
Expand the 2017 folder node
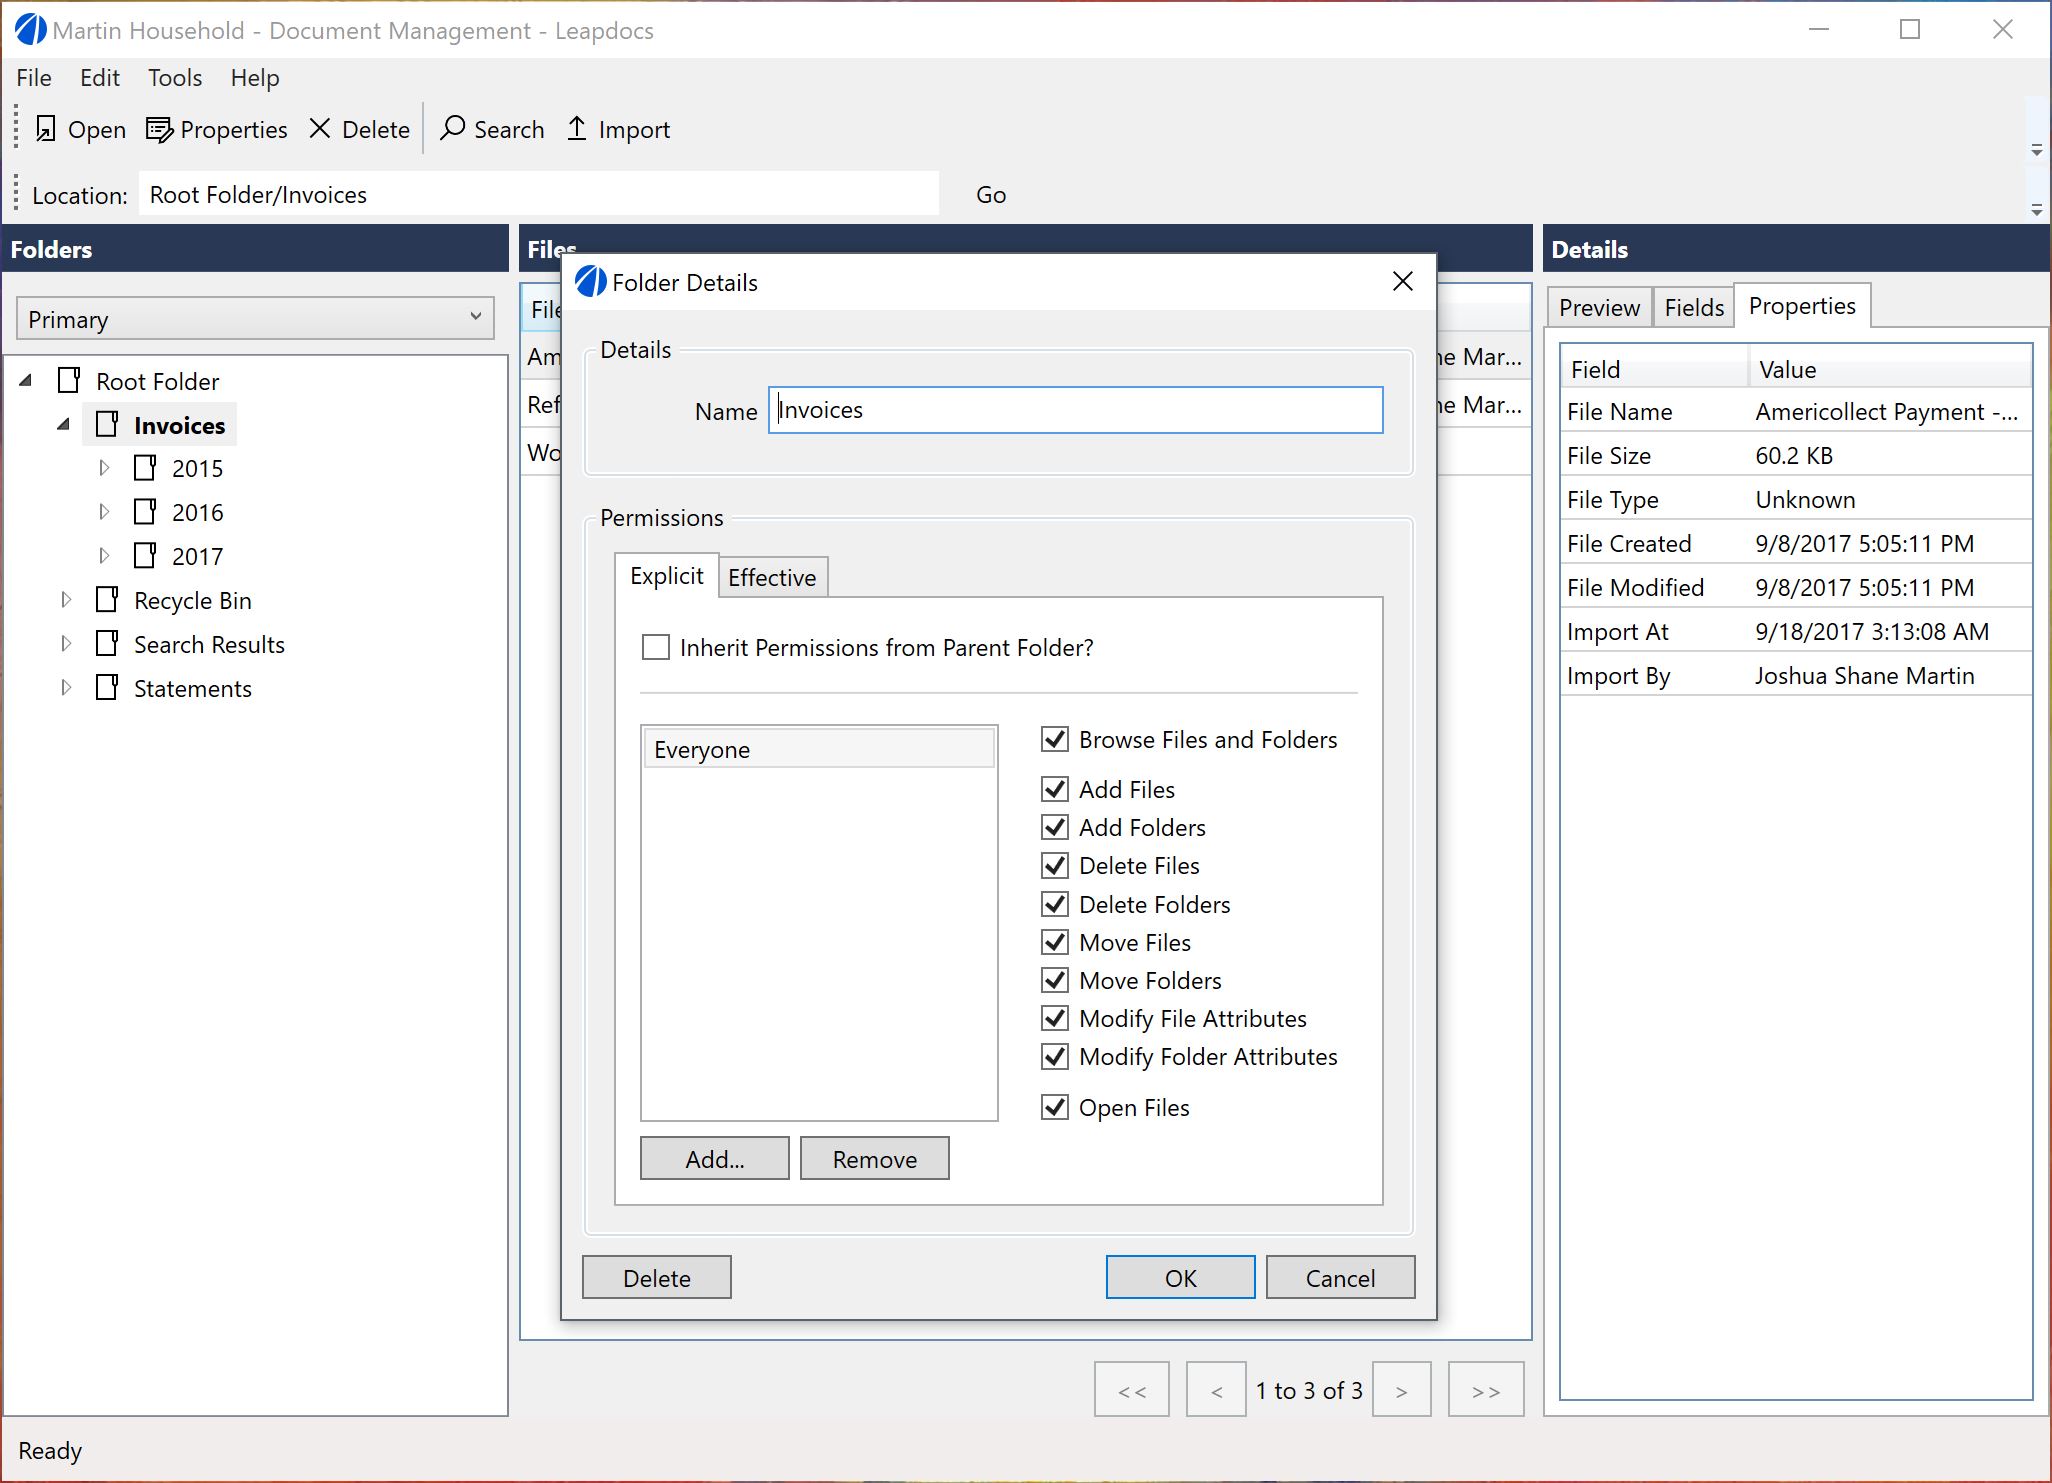(x=104, y=556)
